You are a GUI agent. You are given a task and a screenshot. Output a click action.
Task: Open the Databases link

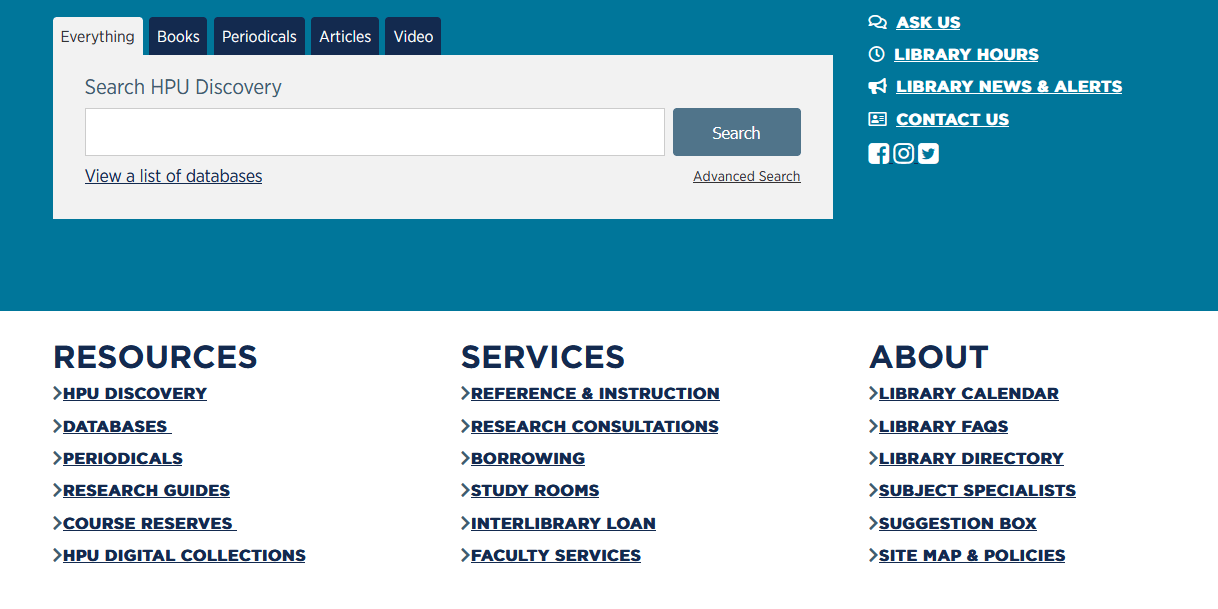[117, 426]
